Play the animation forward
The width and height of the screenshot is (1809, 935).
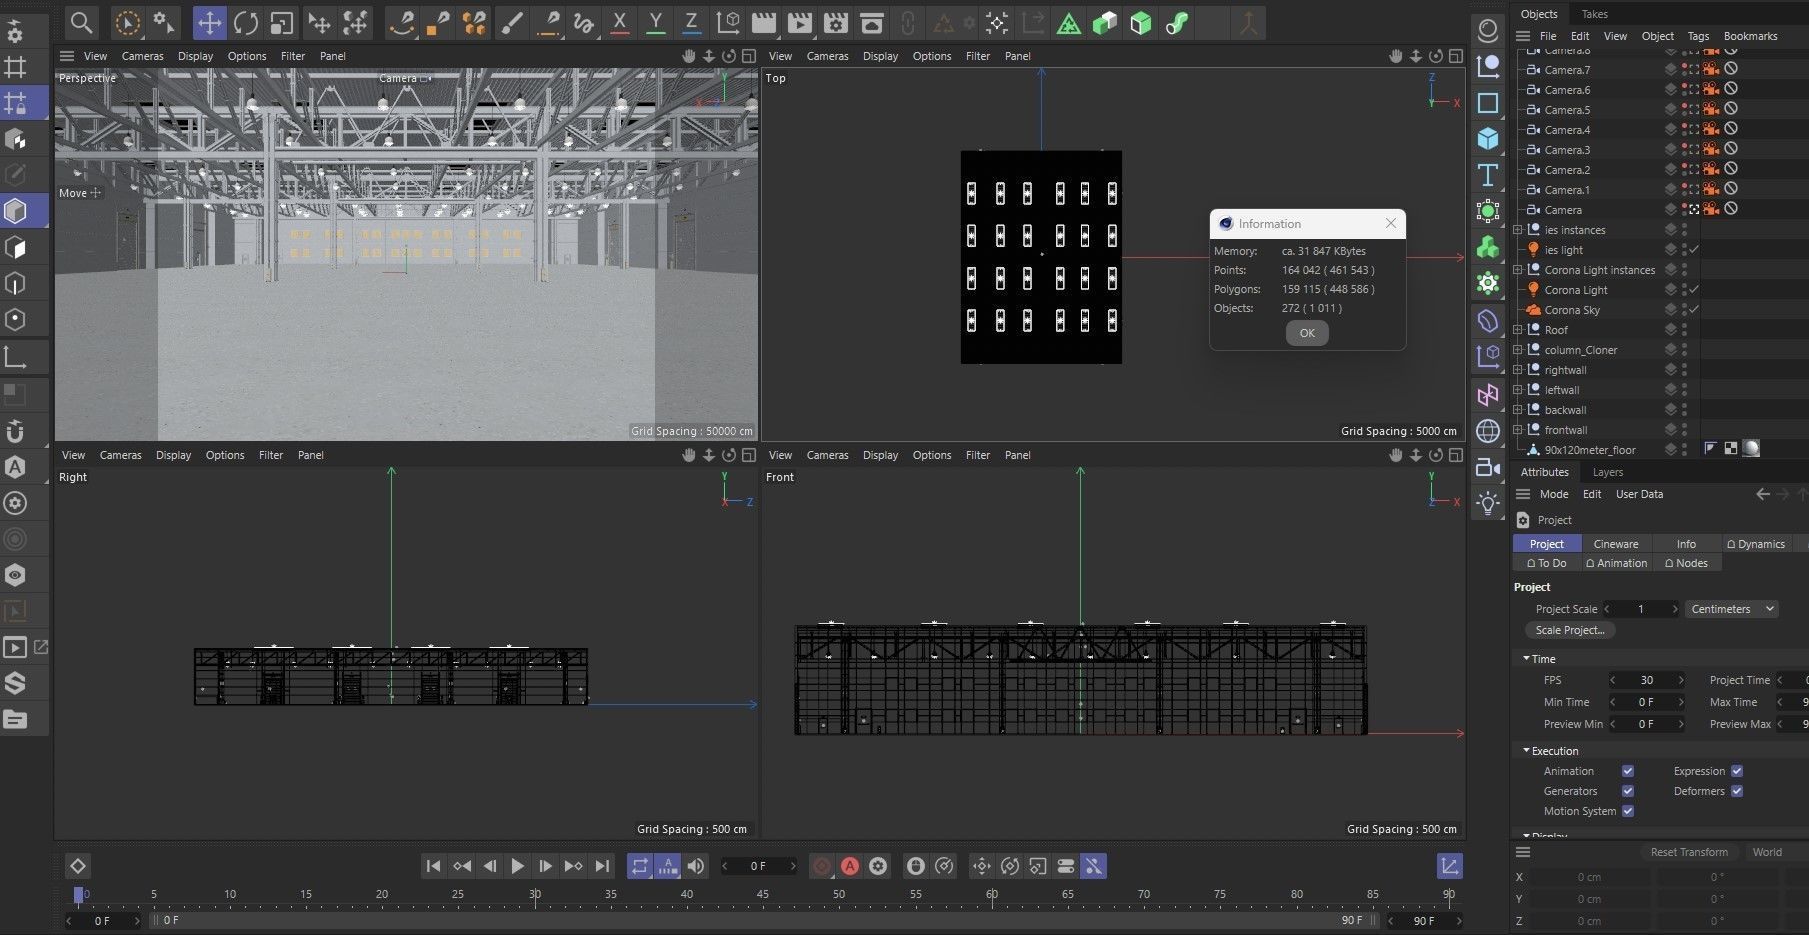[x=517, y=866]
